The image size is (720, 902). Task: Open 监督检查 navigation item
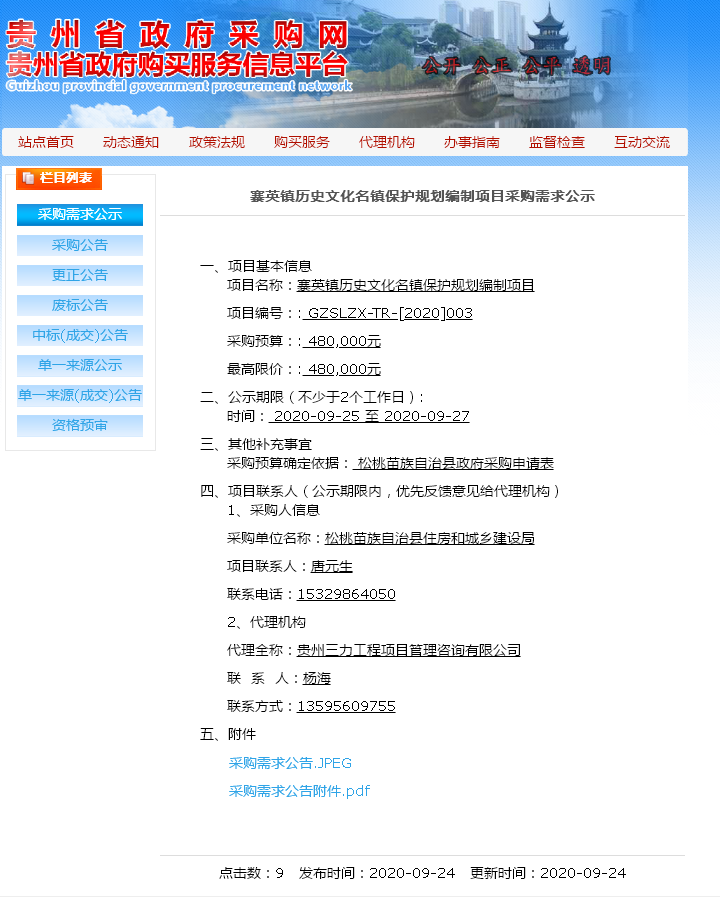(x=557, y=142)
